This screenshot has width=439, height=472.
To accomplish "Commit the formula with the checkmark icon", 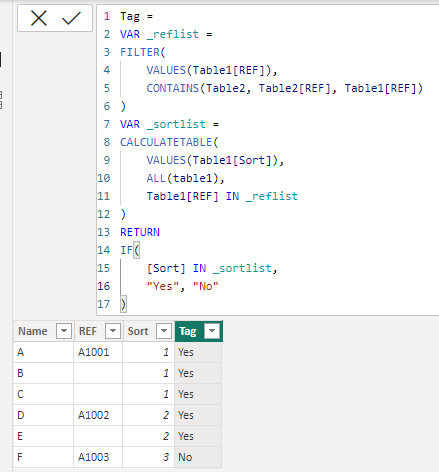I will click(71, 18).
